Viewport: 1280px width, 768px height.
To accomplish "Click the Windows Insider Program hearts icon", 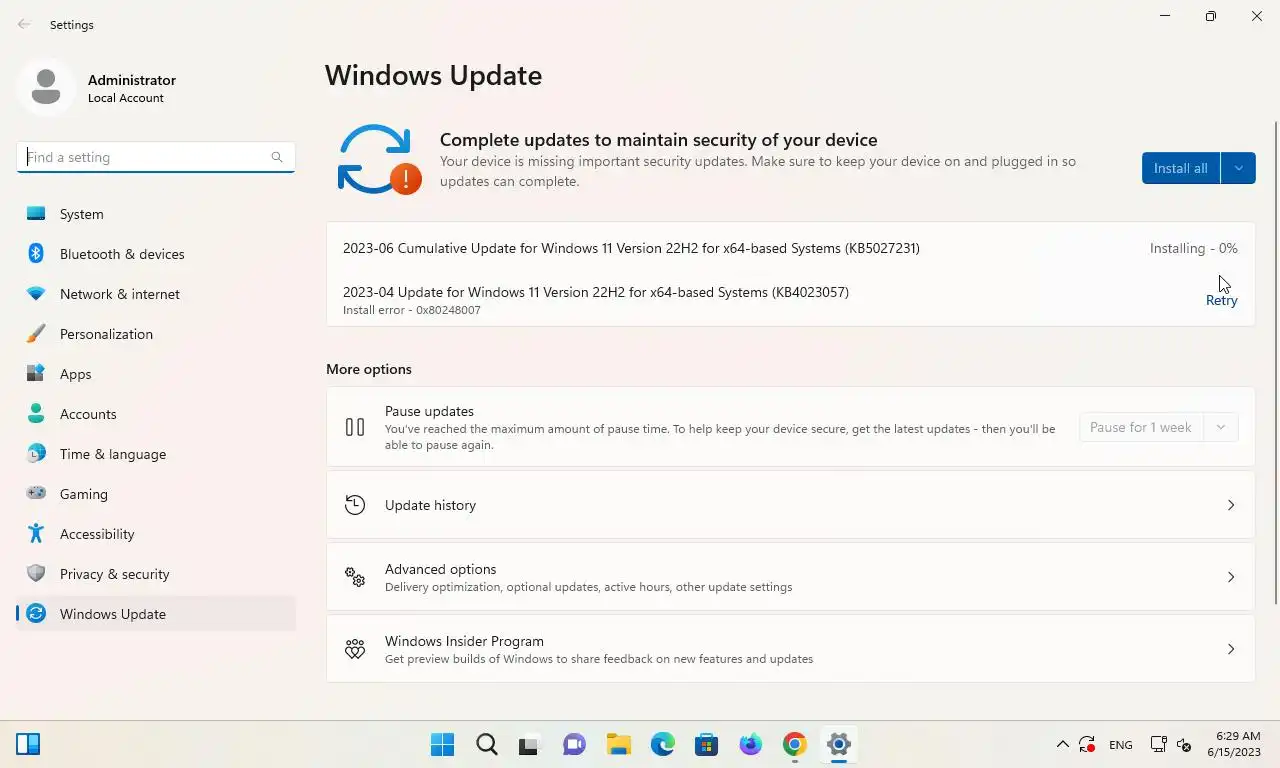I will 355,649.
